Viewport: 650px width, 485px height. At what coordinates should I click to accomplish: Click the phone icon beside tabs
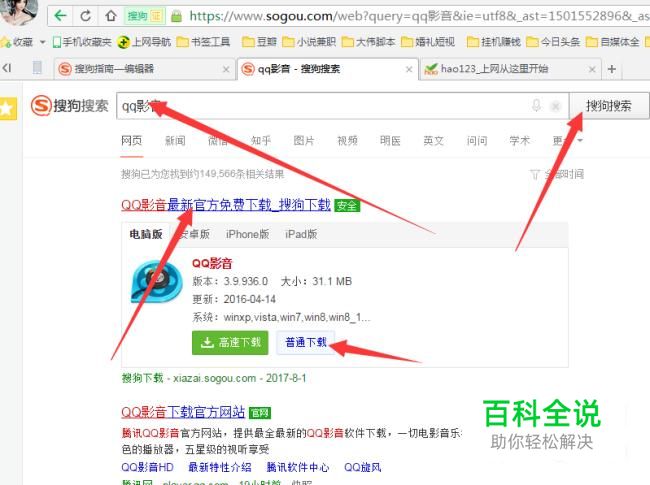(x=37, y=68)
